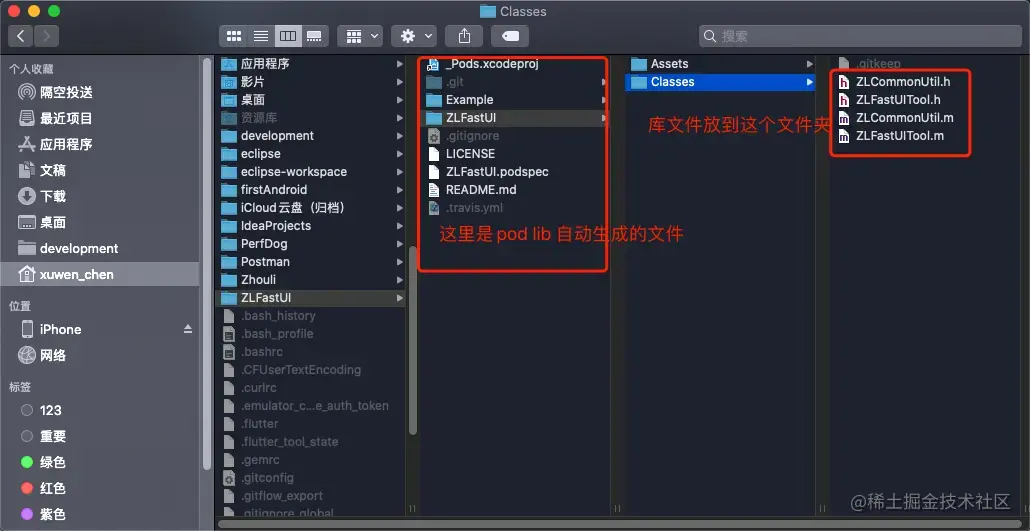Switch to gallery view mode
Image resolution: width=1030 pixels, height=531 pixels.
[315, 35]
